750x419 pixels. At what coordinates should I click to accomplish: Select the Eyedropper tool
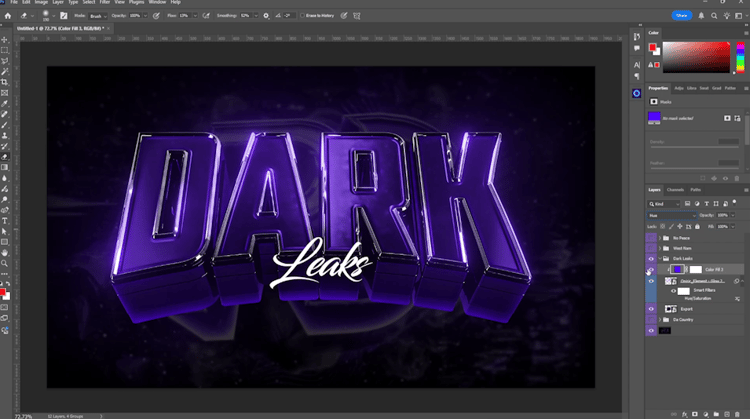click(5, 103)
